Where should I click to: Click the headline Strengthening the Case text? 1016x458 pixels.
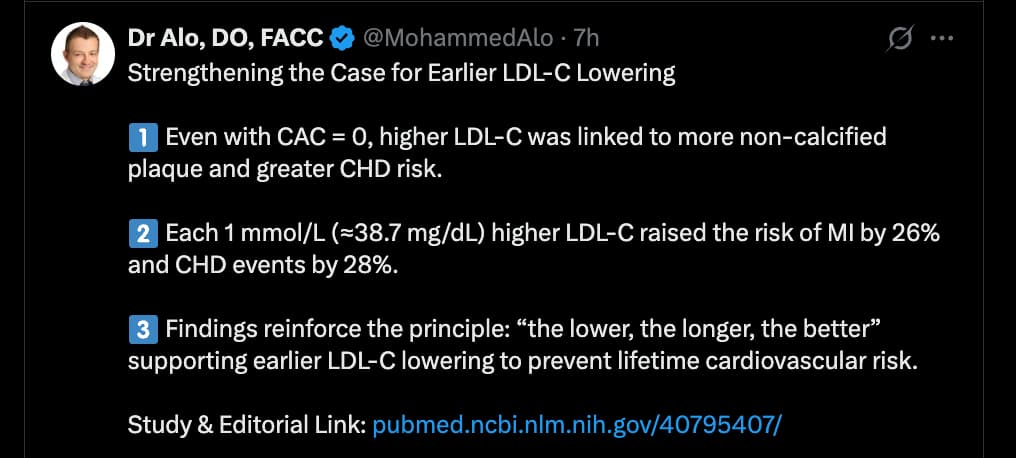click(x=401, y=72)
